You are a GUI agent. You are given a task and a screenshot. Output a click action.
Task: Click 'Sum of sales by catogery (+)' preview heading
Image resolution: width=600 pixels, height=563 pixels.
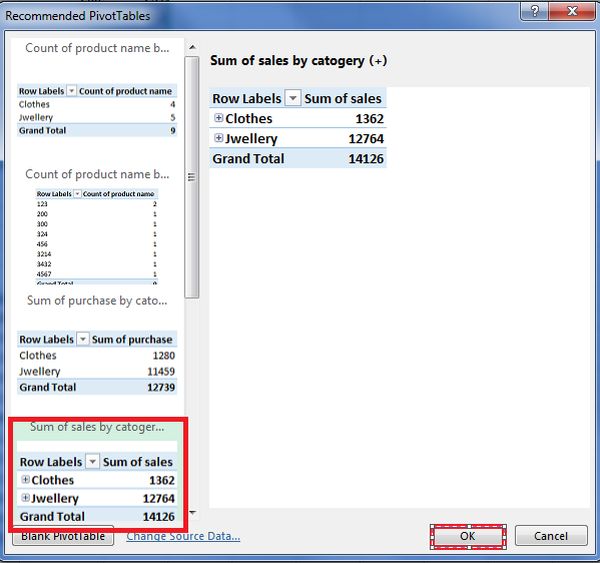pyautogui.click(x=298, y=60)
